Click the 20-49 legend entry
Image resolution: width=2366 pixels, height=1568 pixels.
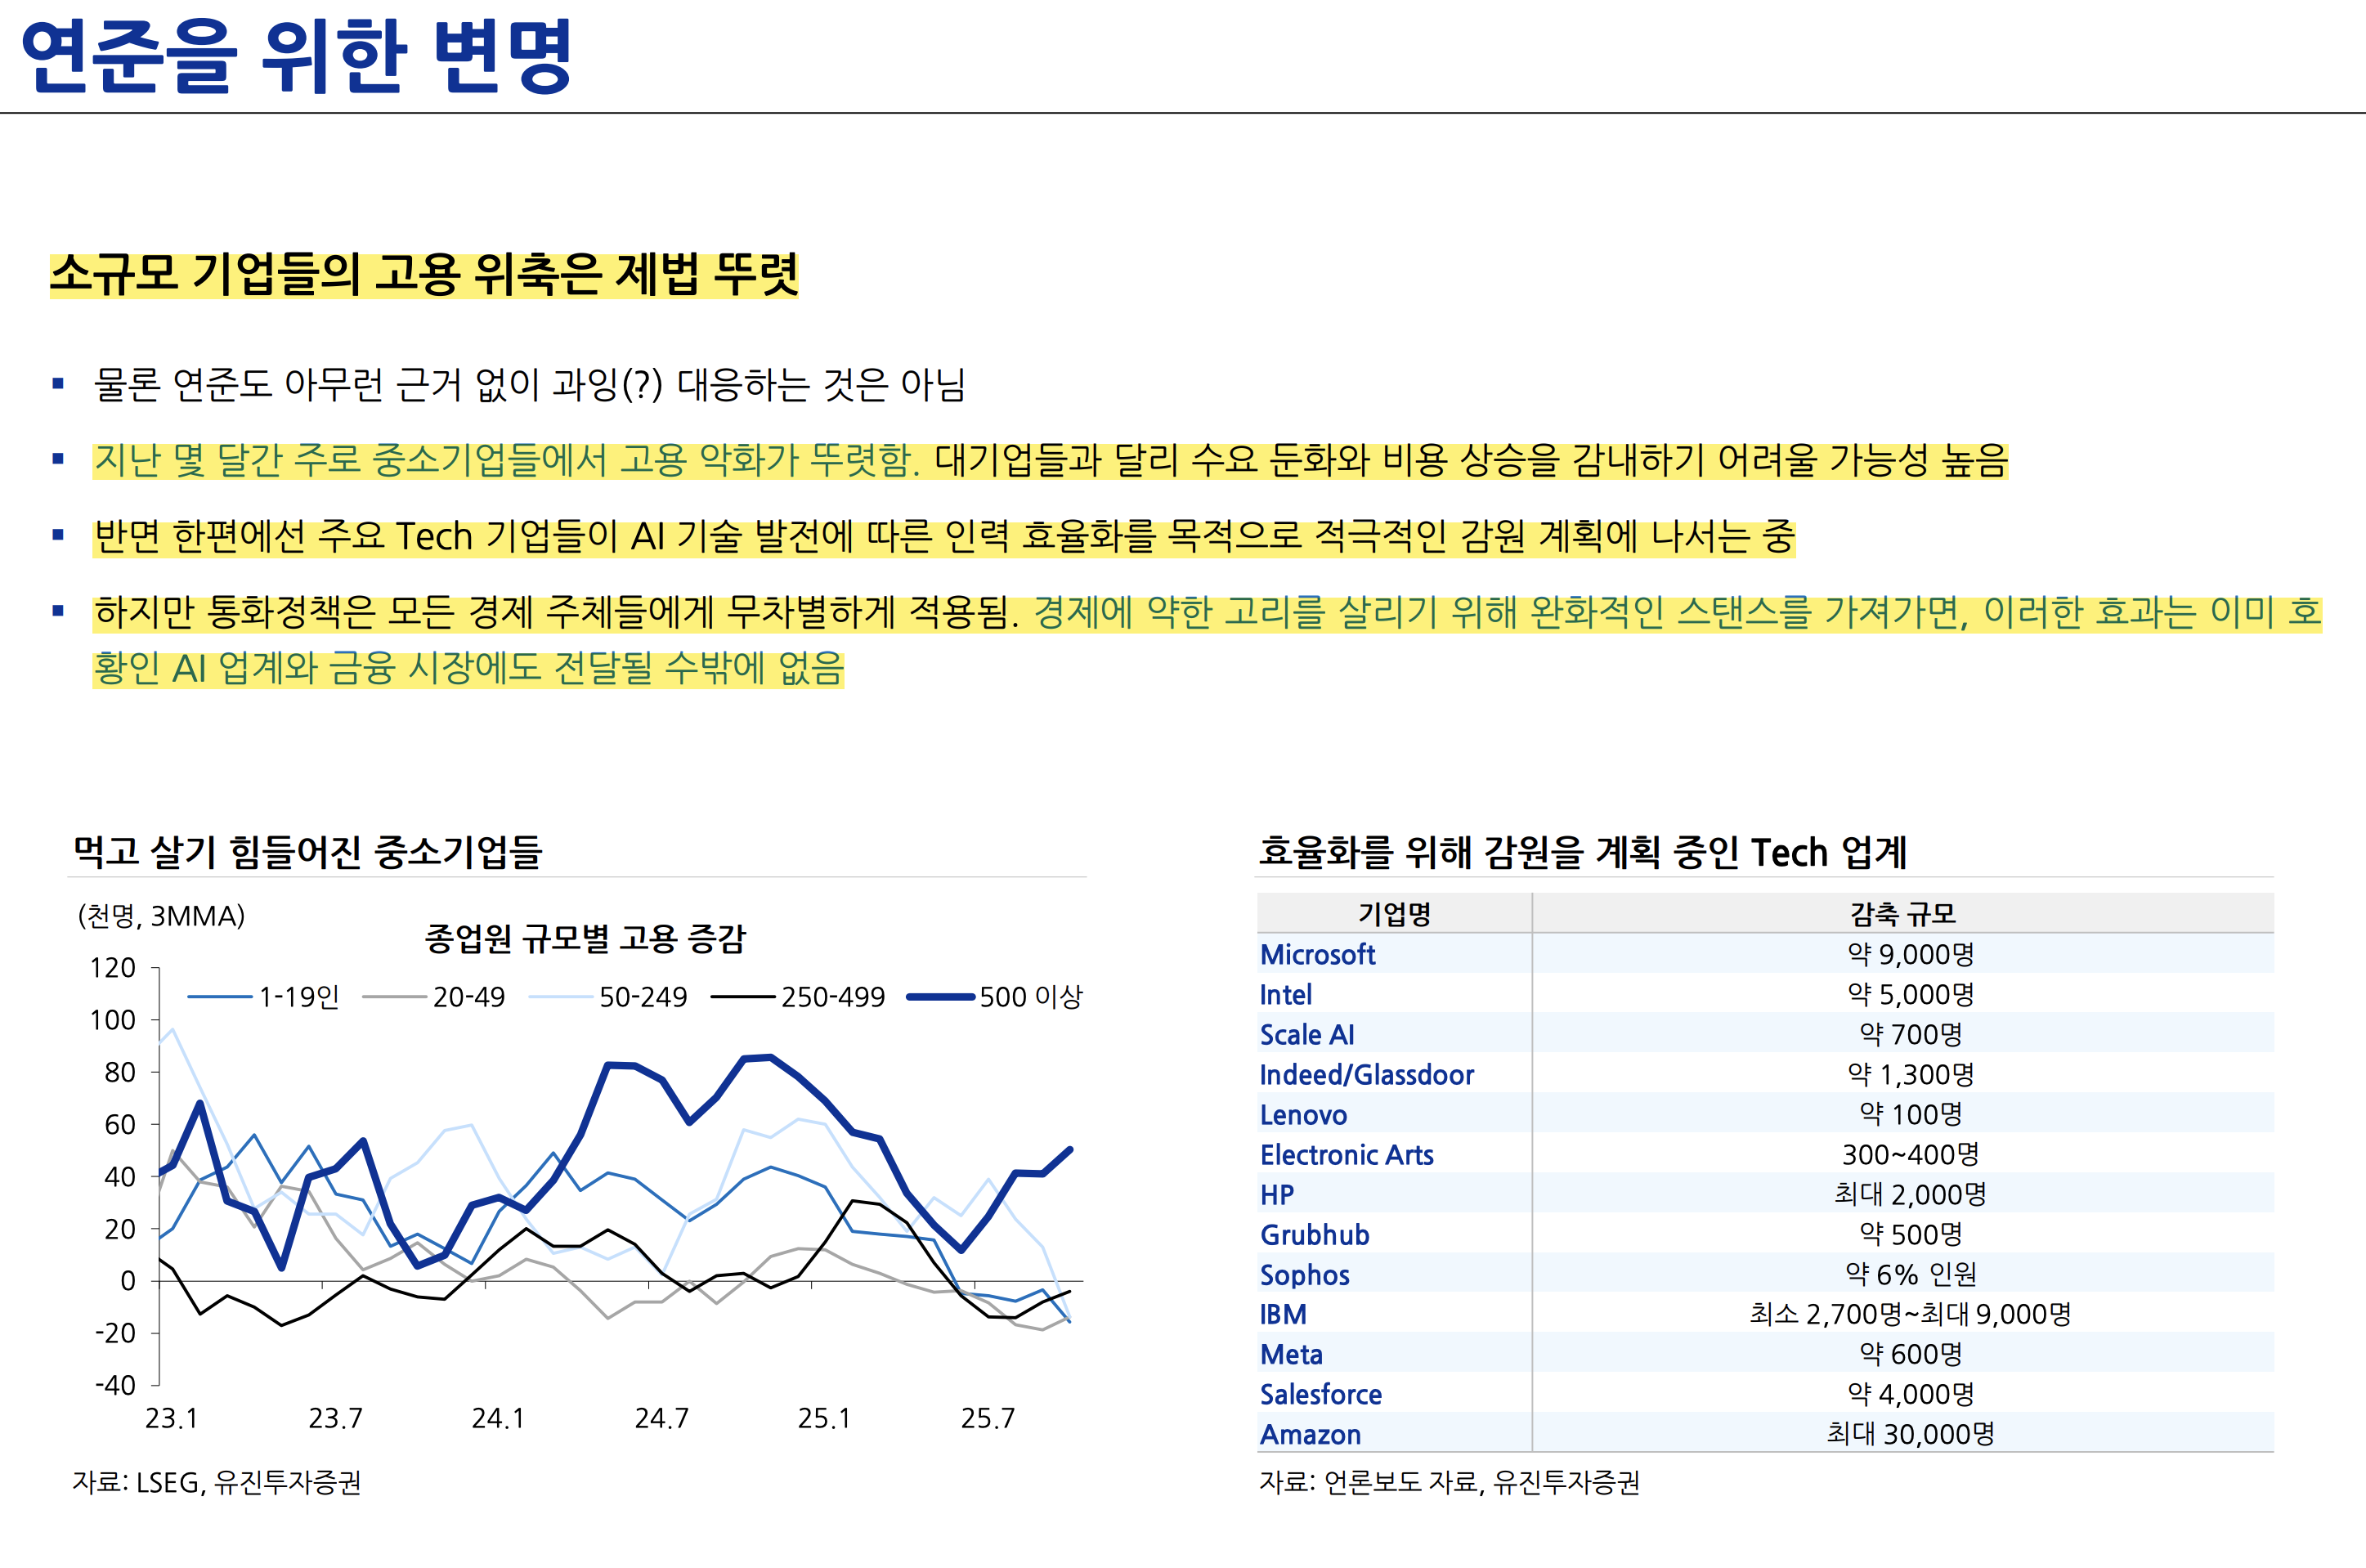468,997
